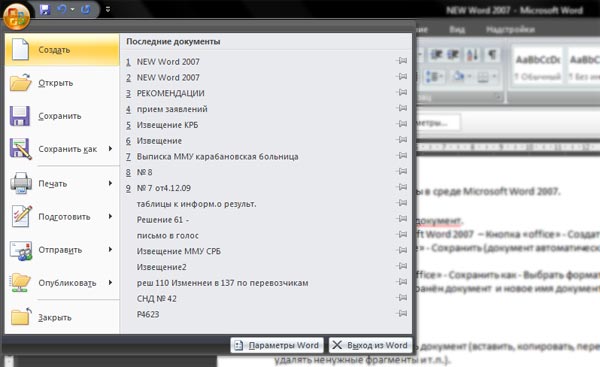Expand the Подготовить submenu arrow

tap(111, 216)
